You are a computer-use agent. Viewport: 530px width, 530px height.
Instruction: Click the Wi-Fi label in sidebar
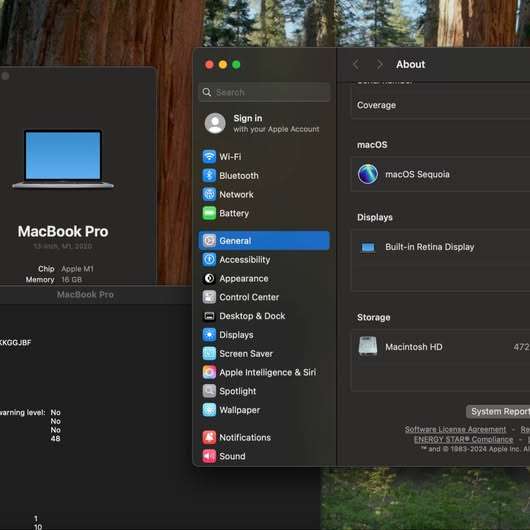[x=230, y=157]
